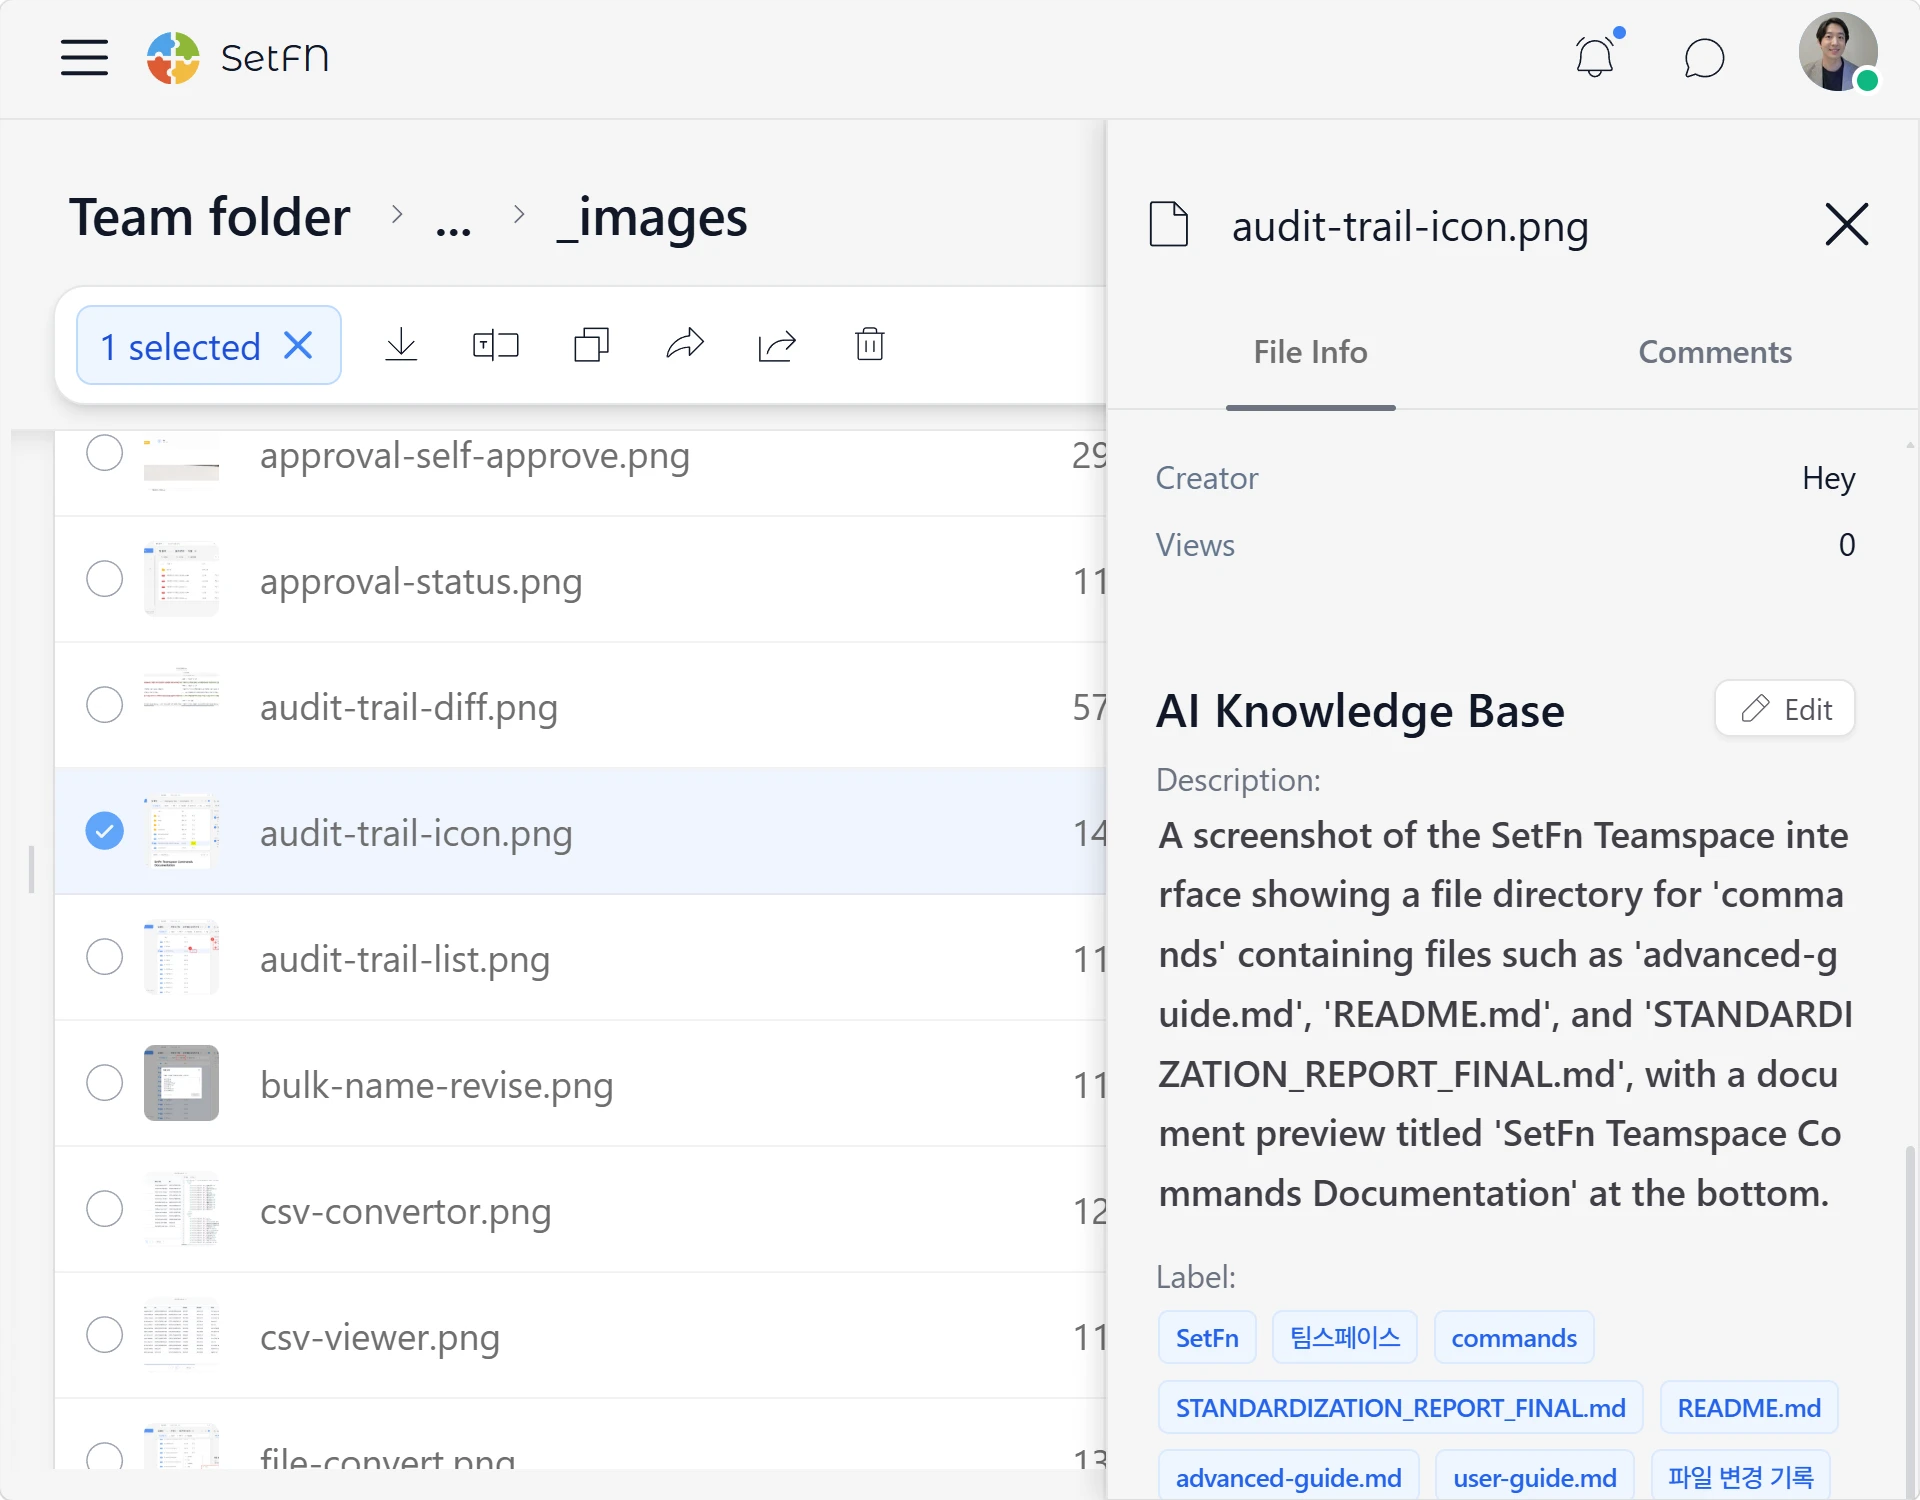Click the SetFn logo
This screenshot has height=1500, width=1920.
pyautogui.click(x=238, y=58)
